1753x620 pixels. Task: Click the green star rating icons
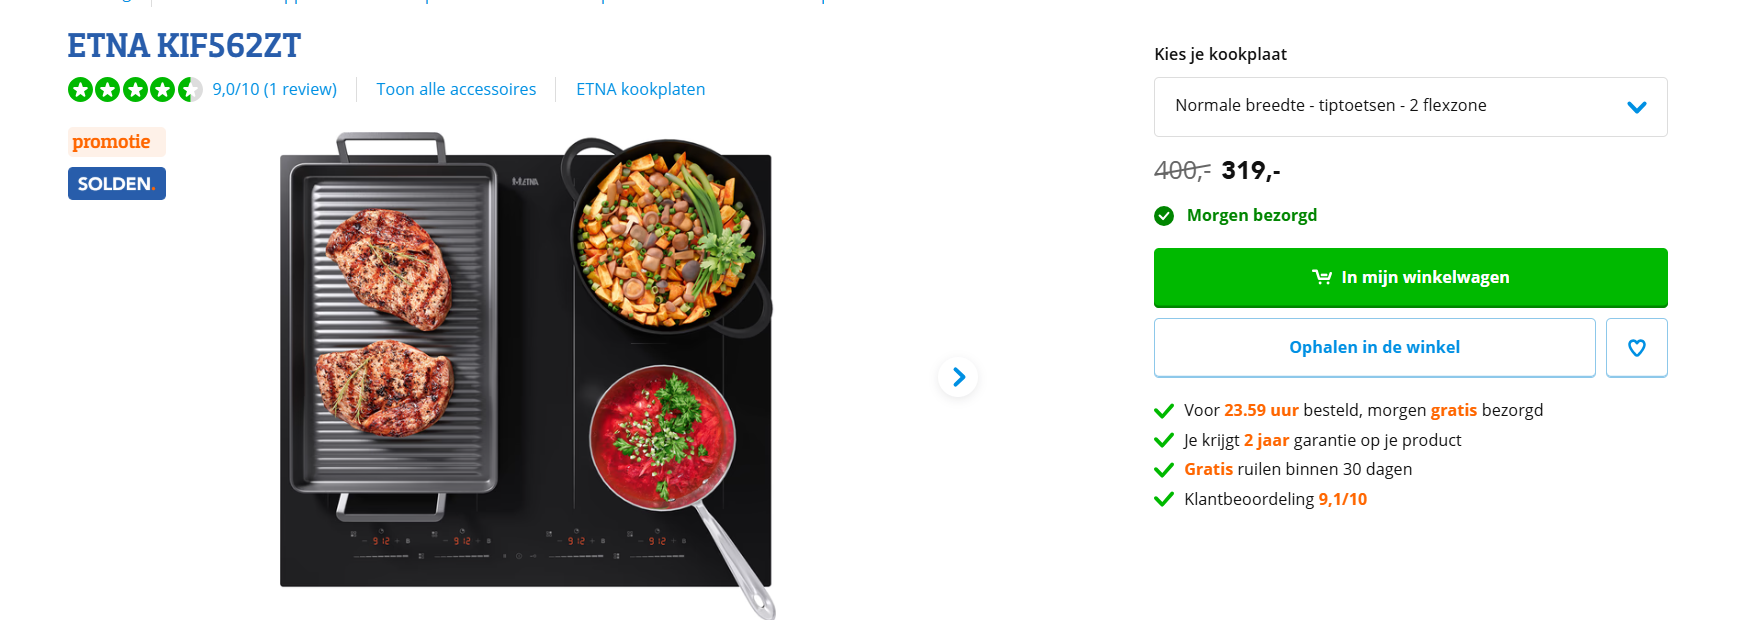coord(135,90)
